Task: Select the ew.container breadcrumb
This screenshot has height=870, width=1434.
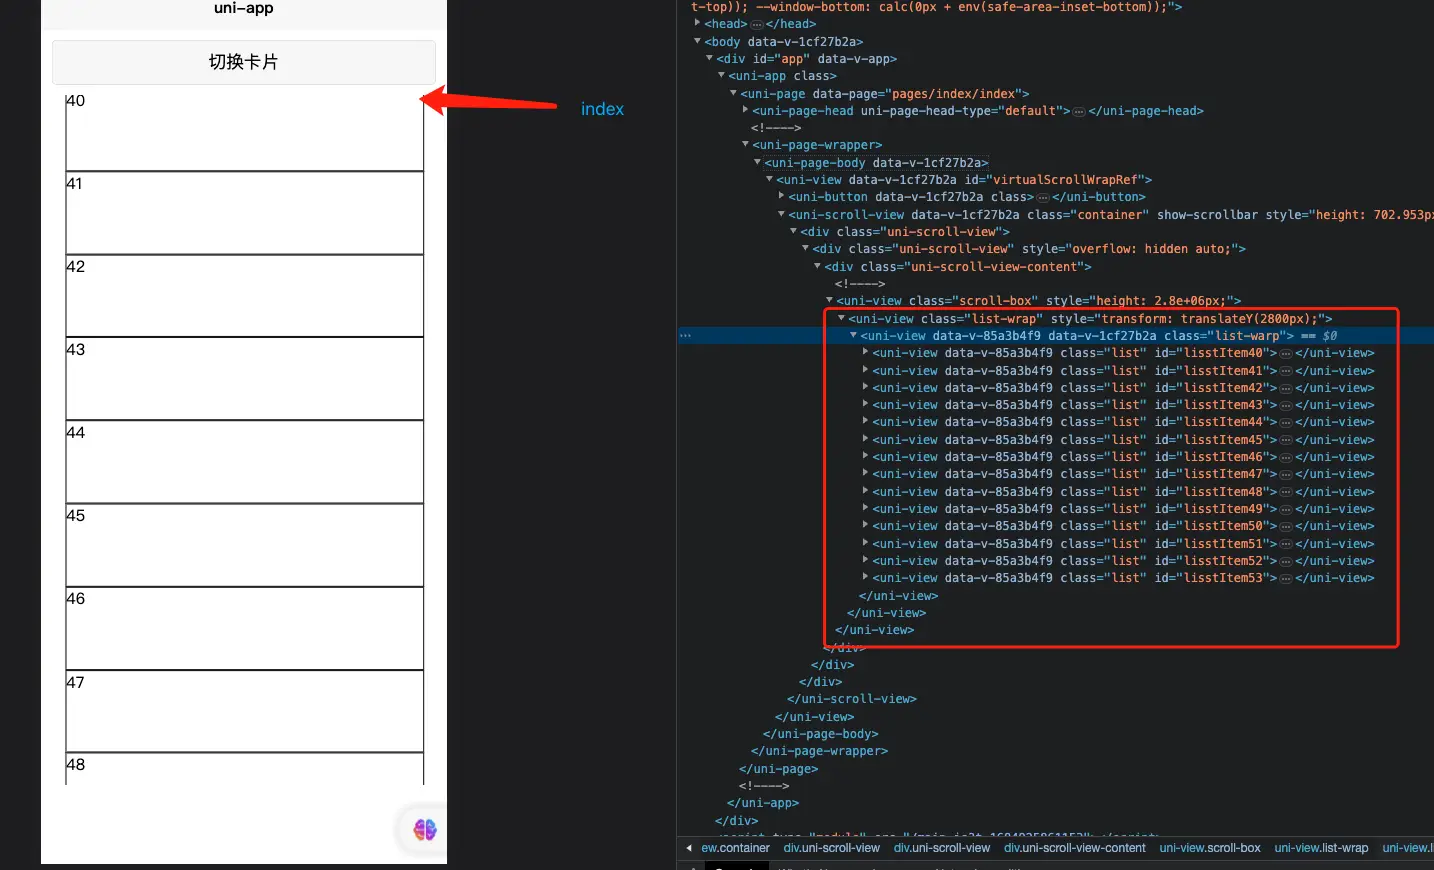Action: point(735,848)
